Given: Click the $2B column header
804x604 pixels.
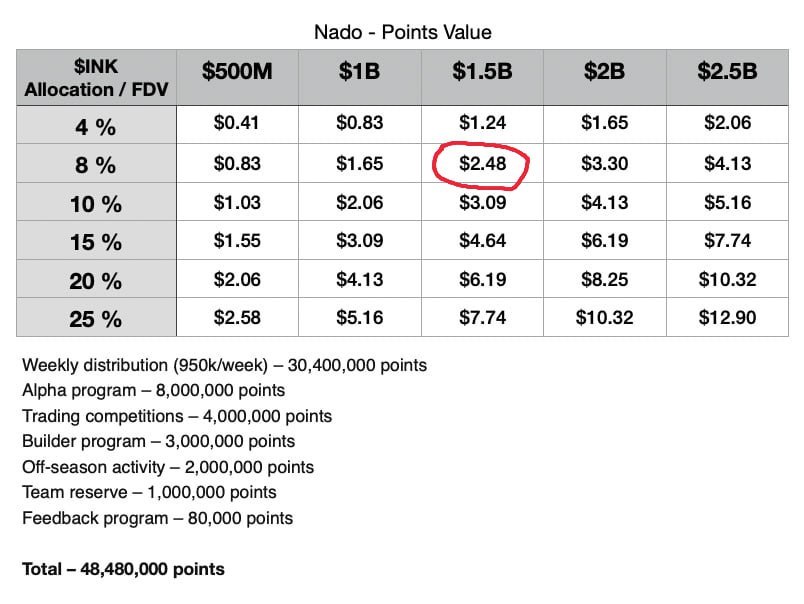Looking at the screenshot, I should pyautogui.click(x=605, y=71).
